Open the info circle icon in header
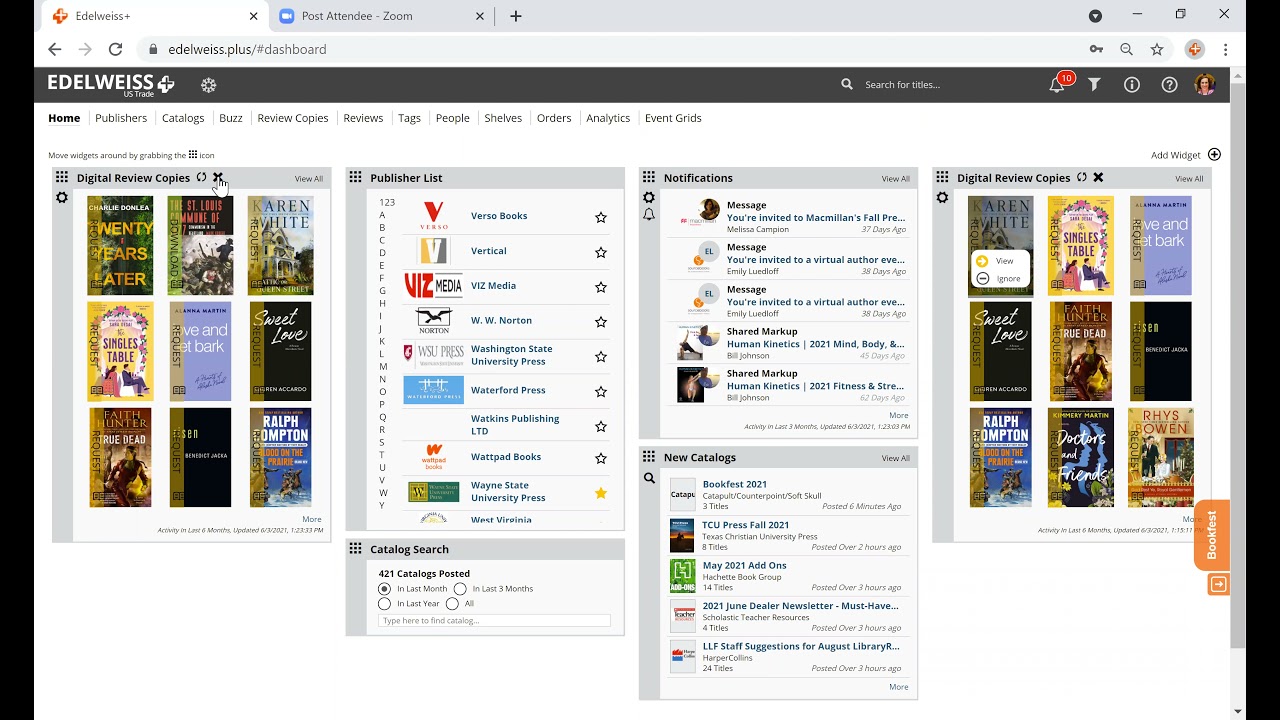The image size is (1280, 720). (1132, 85)
